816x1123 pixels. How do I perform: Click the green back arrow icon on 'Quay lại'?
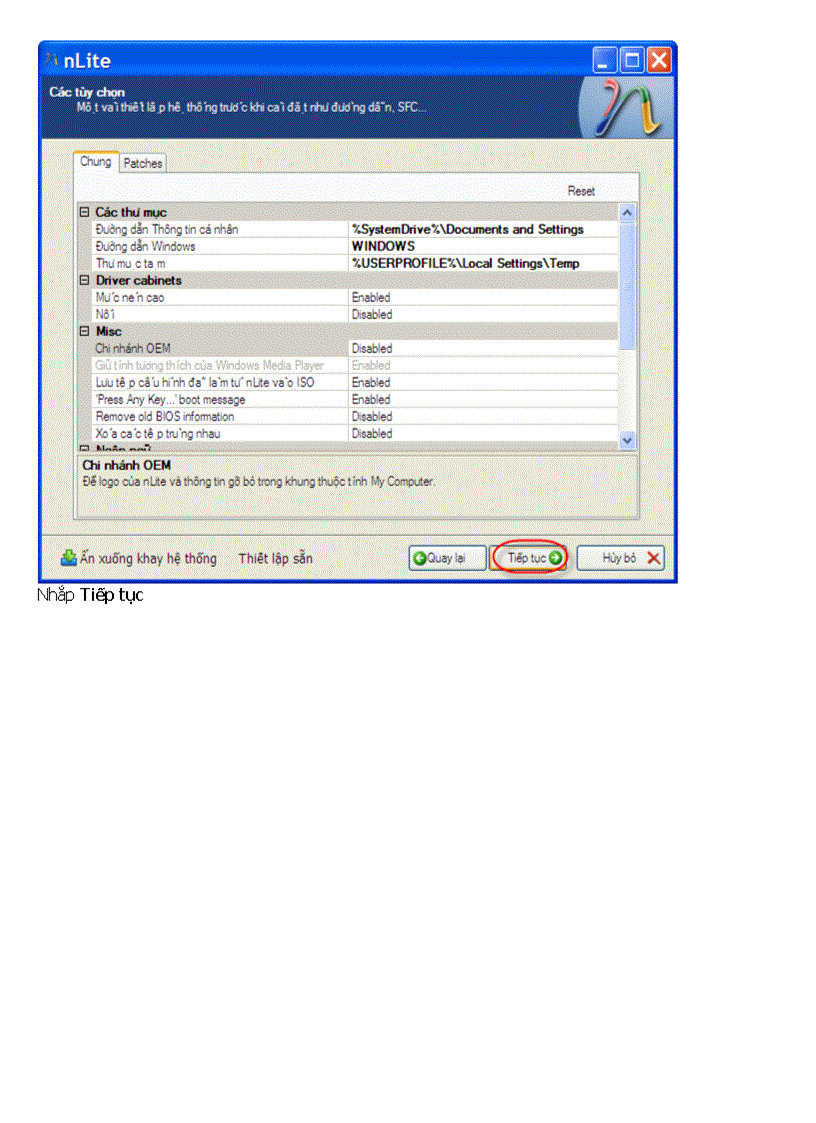419,558
